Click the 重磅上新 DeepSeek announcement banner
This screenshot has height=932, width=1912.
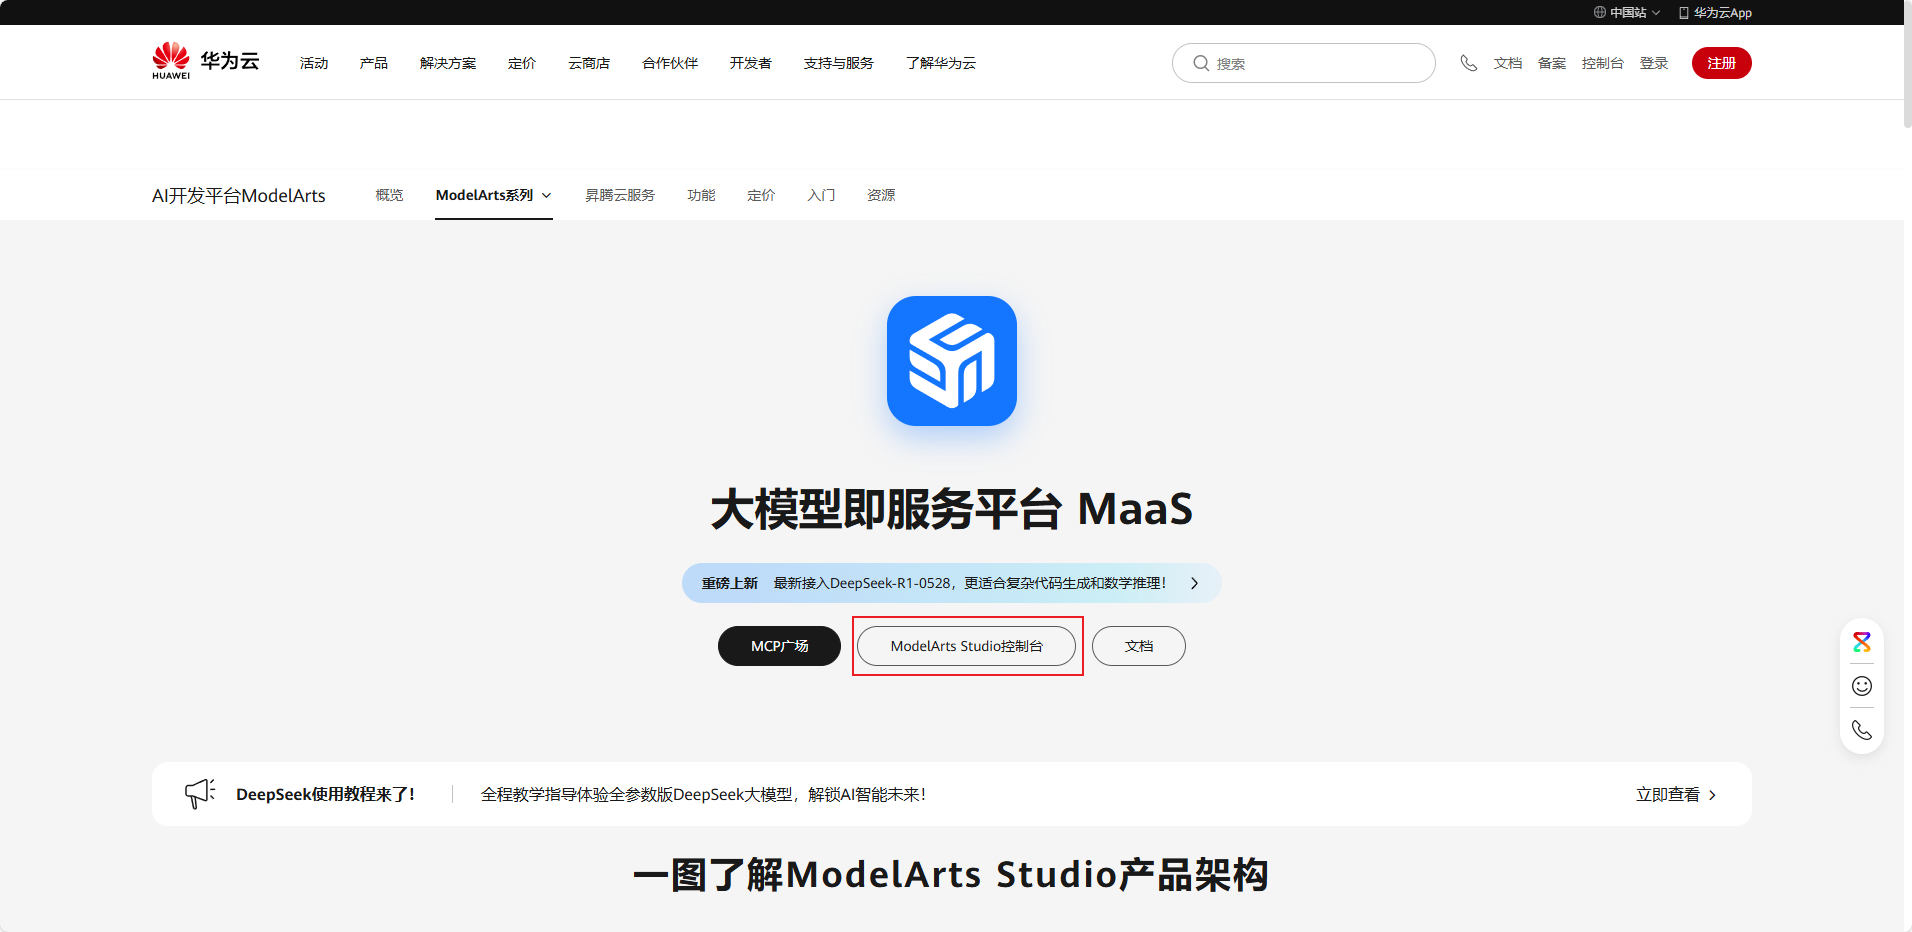(951, 583)
